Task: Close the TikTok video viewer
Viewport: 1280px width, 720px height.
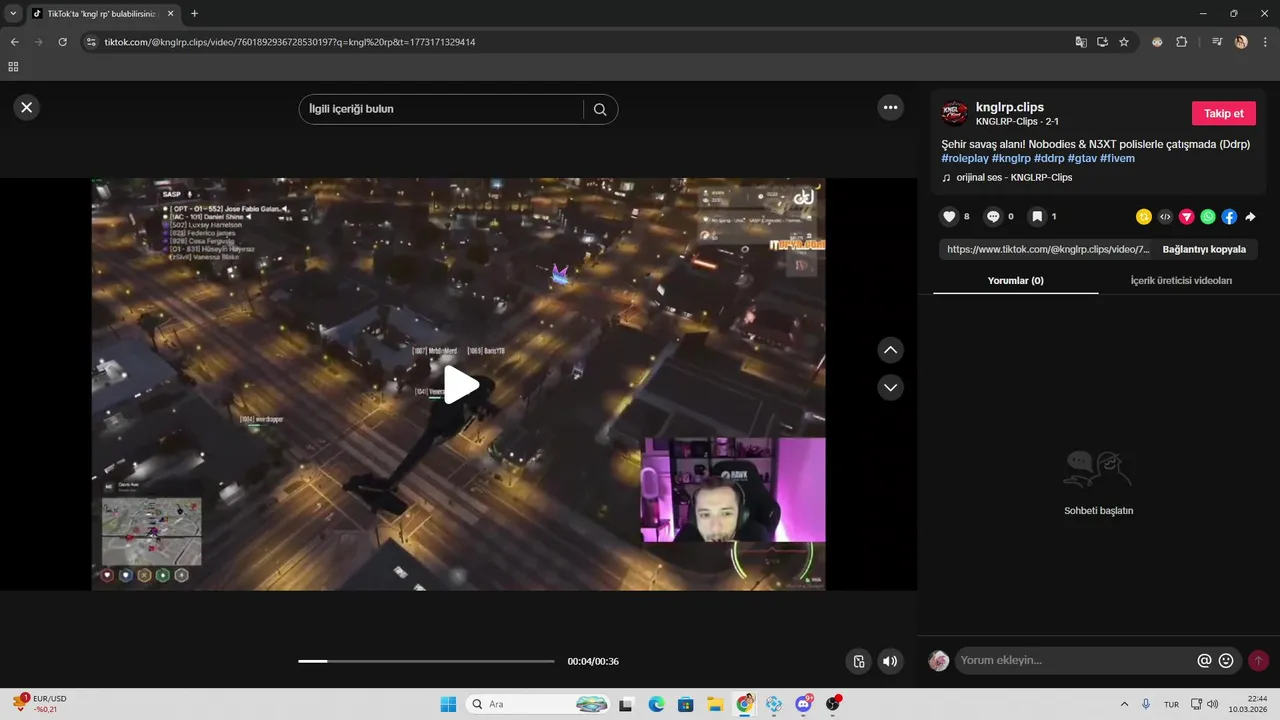Action: coord(26,107)
